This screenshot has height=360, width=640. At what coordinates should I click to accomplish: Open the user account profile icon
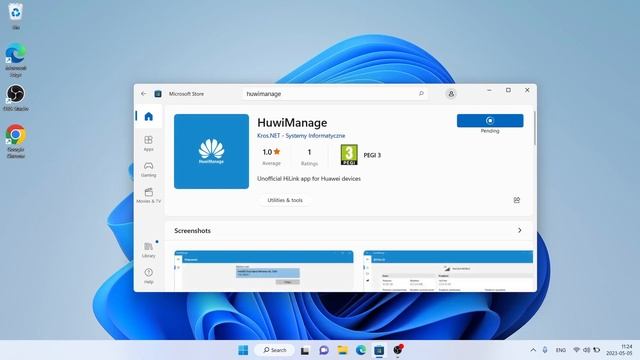[451, 94]
